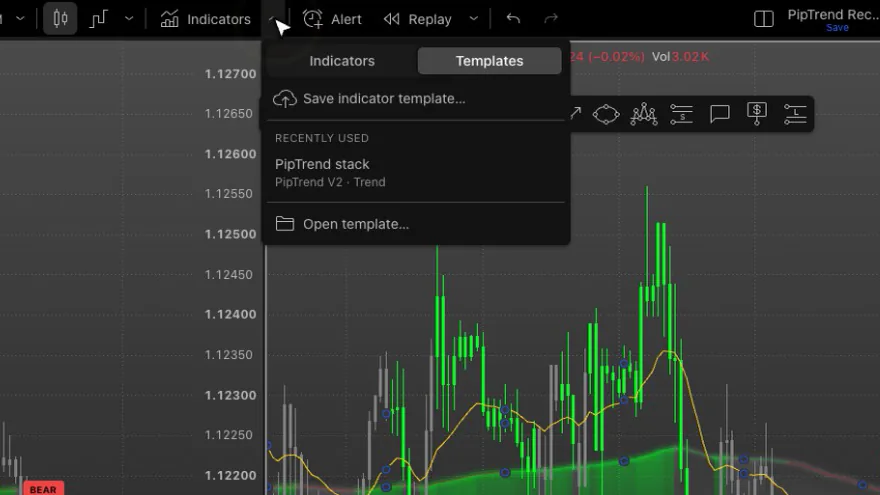Choose the step line chart style icon

point(98,19)
